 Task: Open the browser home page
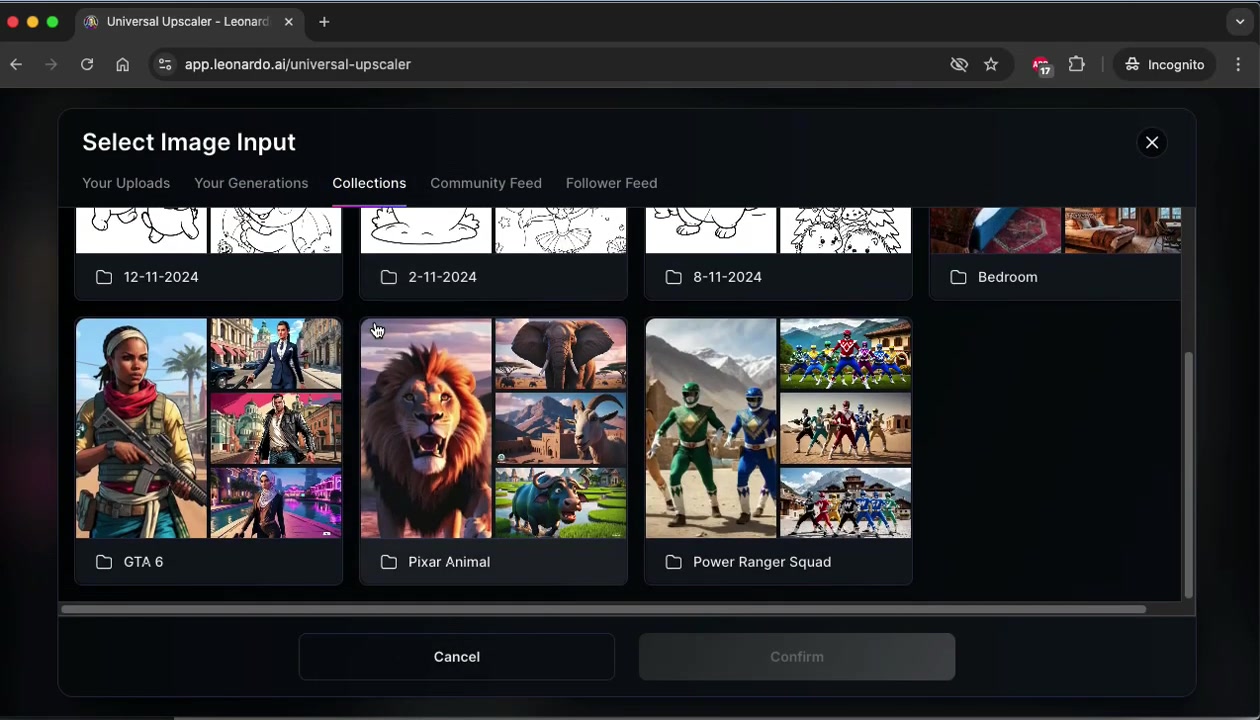coord(122,64)
